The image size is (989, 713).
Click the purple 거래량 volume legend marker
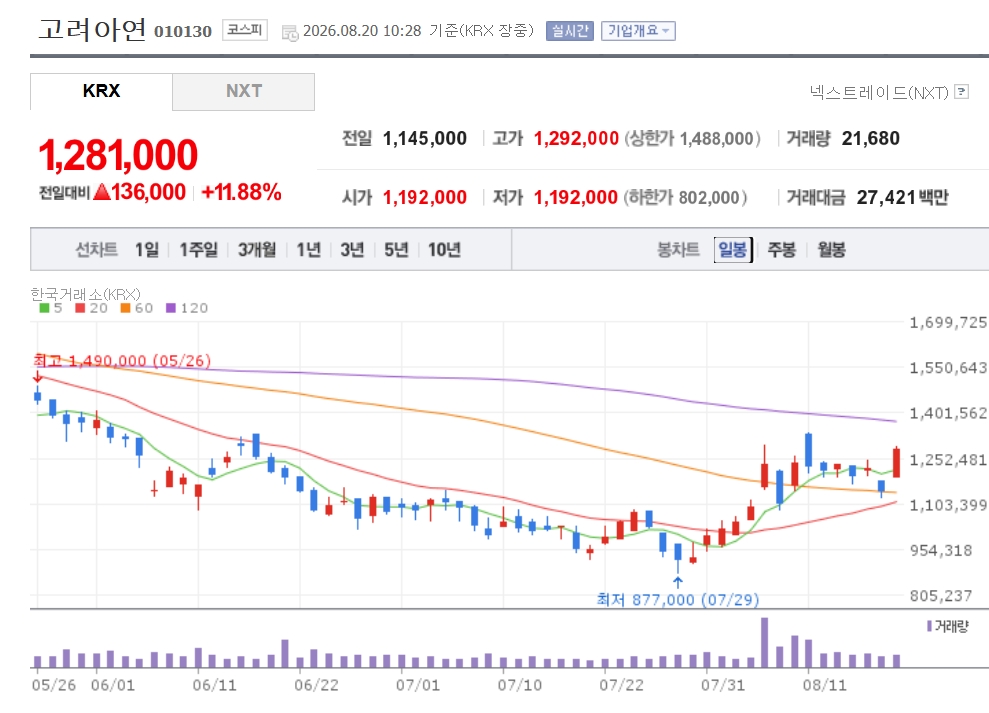(x=930, y=626)
